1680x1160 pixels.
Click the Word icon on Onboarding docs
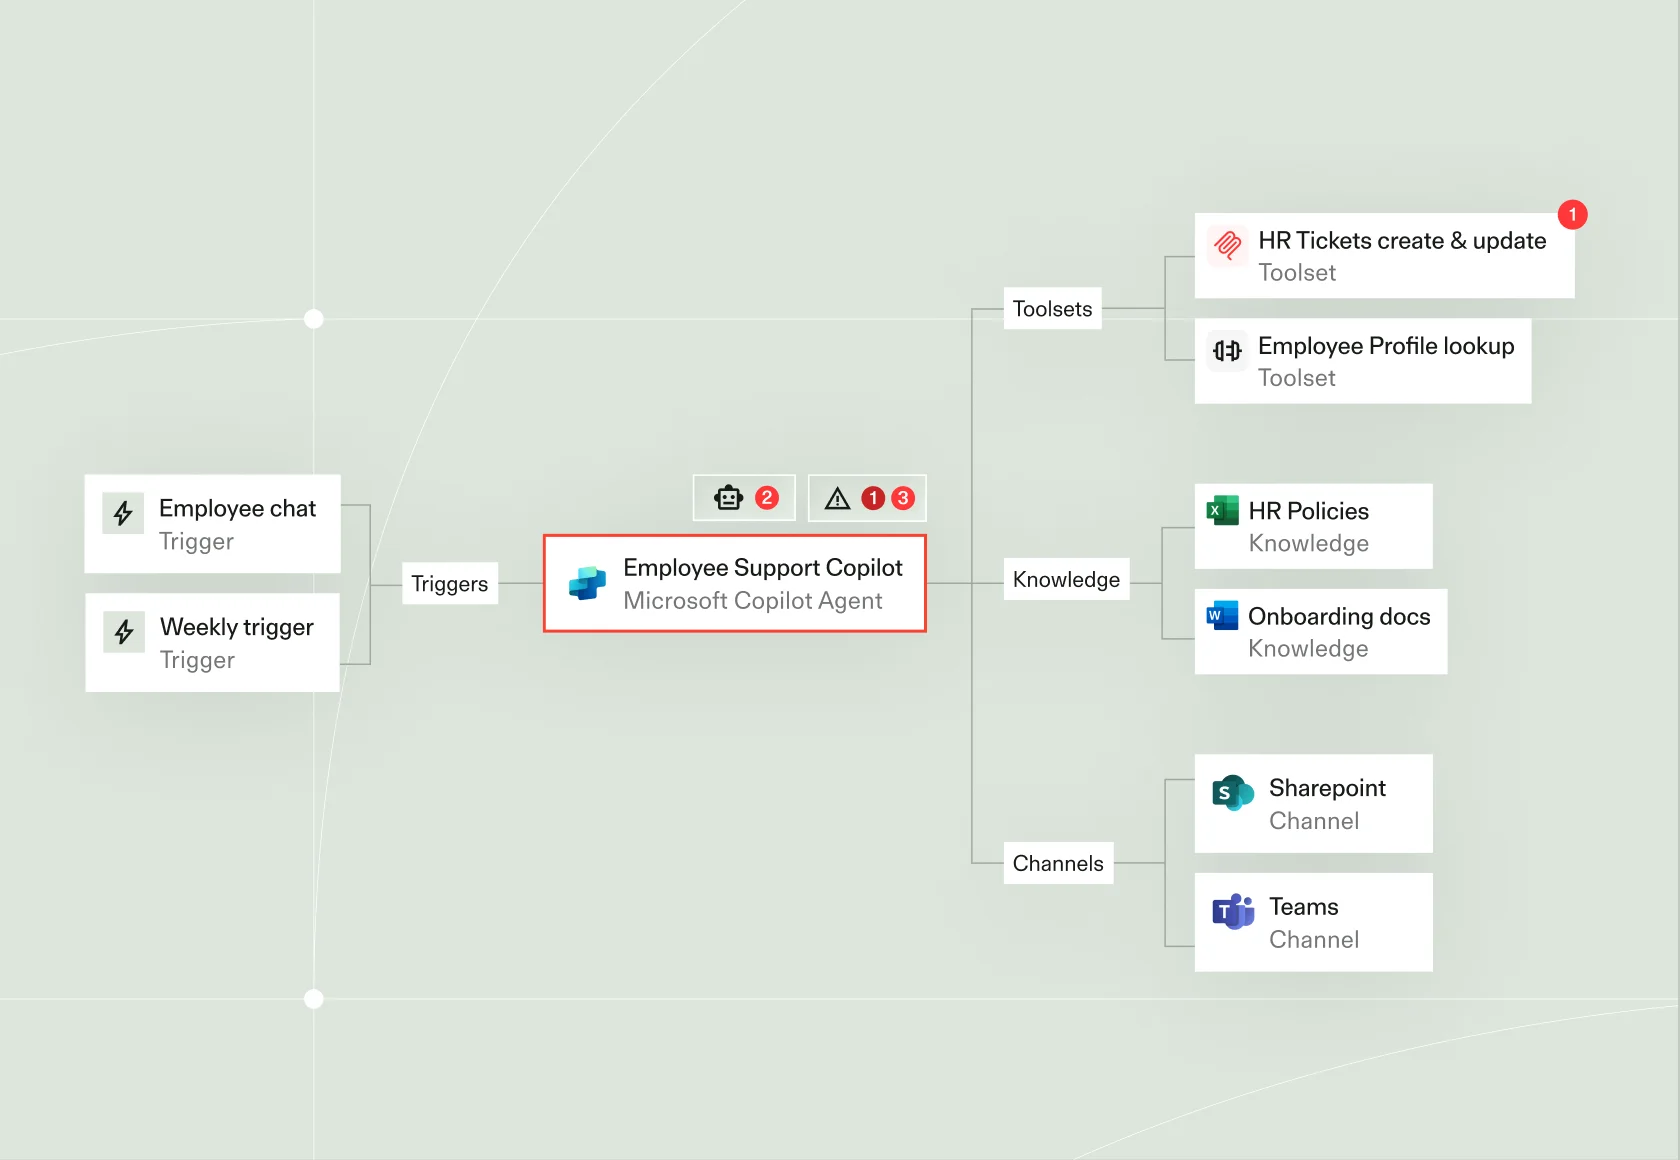pyautogui.click(x=1222, y=616)
